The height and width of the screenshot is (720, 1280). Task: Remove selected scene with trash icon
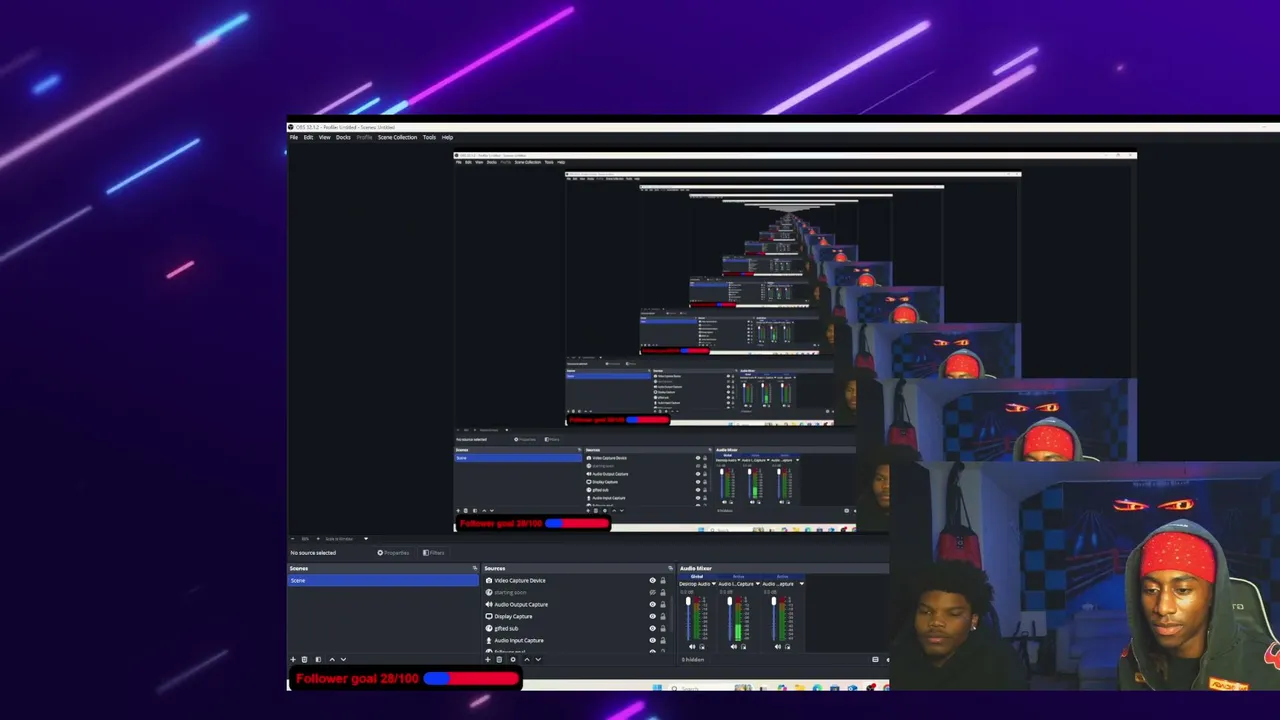pos(305,660)
